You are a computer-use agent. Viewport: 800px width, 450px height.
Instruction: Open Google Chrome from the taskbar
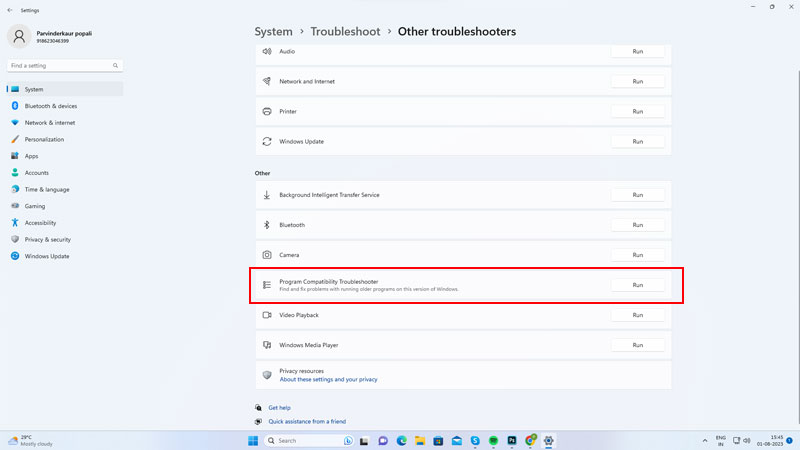(x=531, y=440)
